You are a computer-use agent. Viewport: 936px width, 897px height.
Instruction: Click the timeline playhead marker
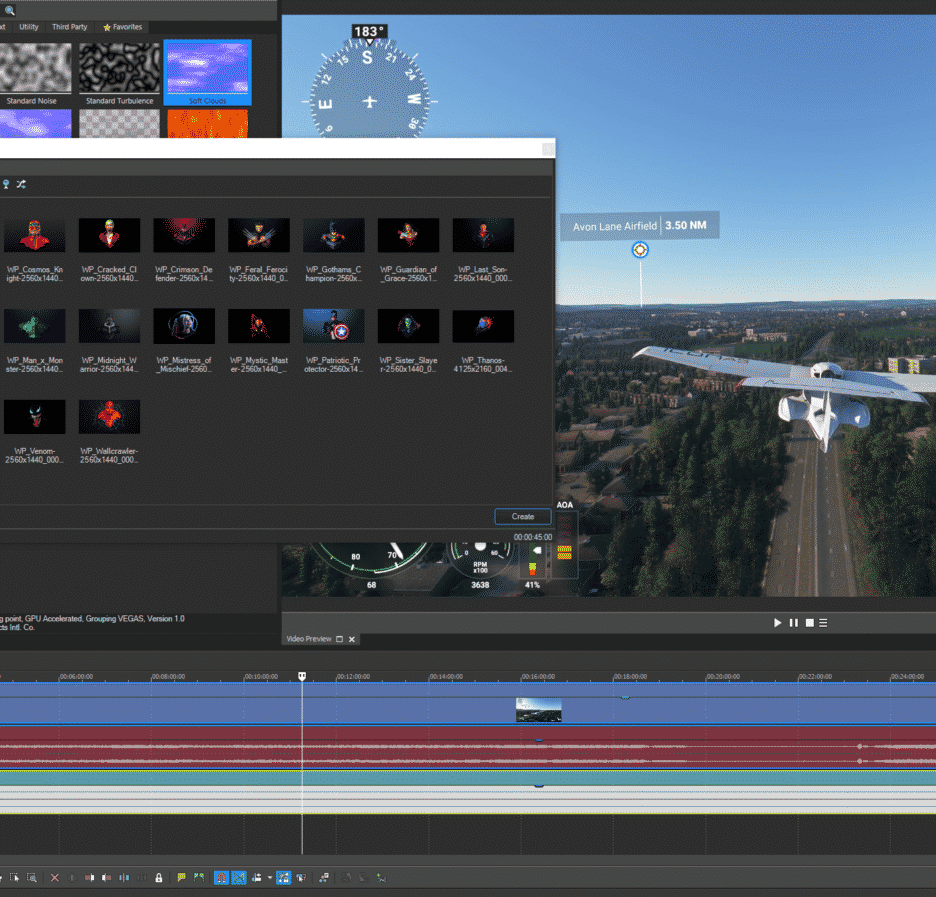pyautogui.click(x=302, y=676)
